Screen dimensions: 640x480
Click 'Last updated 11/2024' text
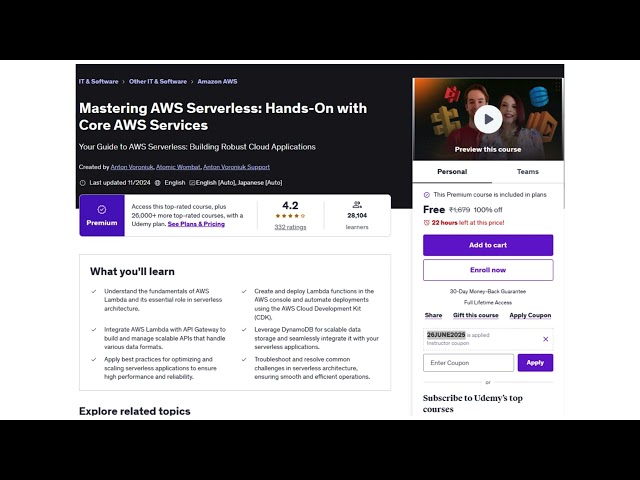(x=120, y=183)
